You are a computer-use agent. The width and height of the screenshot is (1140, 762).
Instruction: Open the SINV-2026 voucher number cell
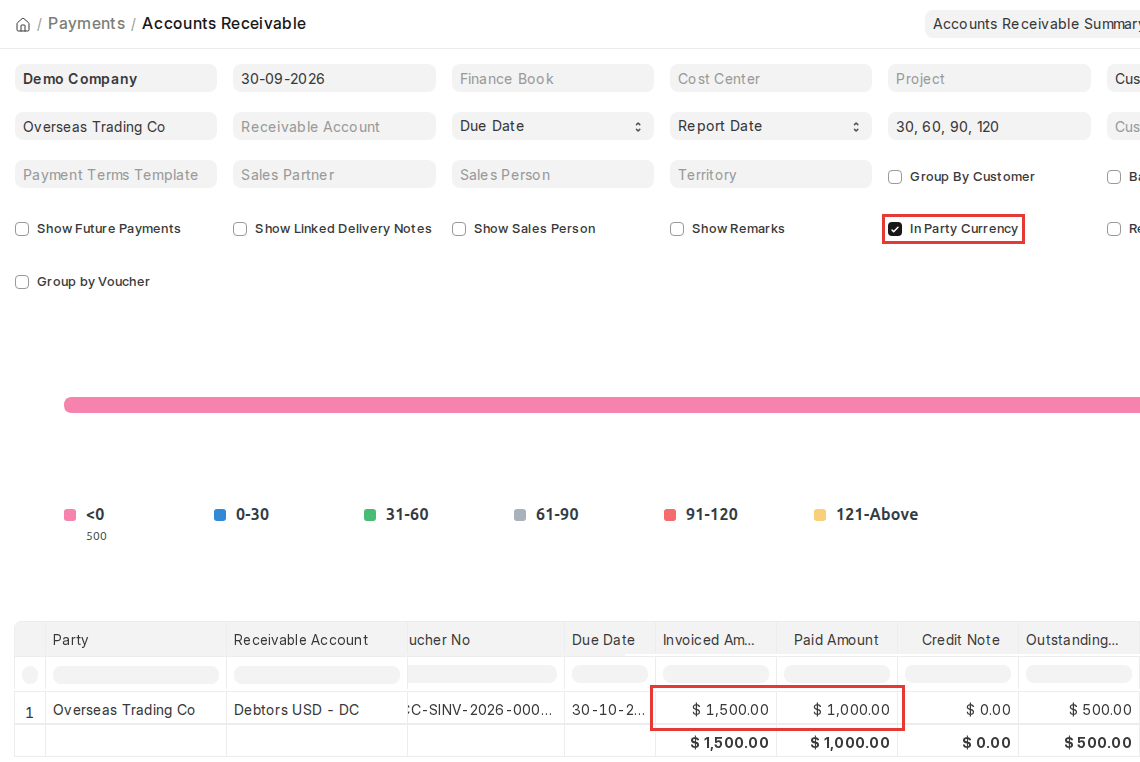click(486, 710)
